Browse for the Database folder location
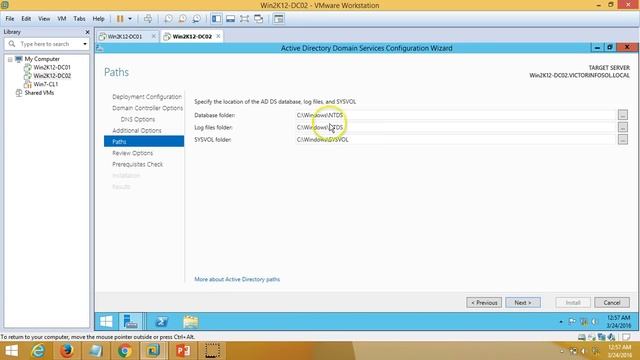The height and width of the screenshot is (360, 640). pos(622,115)
